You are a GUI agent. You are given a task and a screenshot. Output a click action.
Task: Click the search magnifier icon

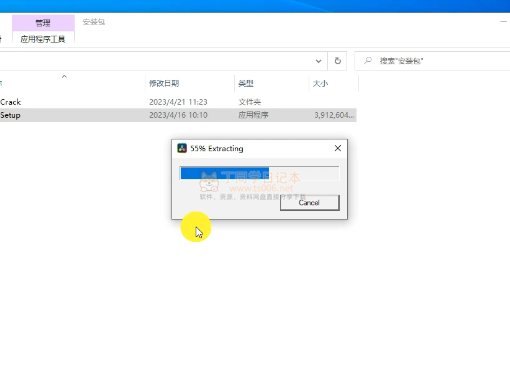click(368, 60)
